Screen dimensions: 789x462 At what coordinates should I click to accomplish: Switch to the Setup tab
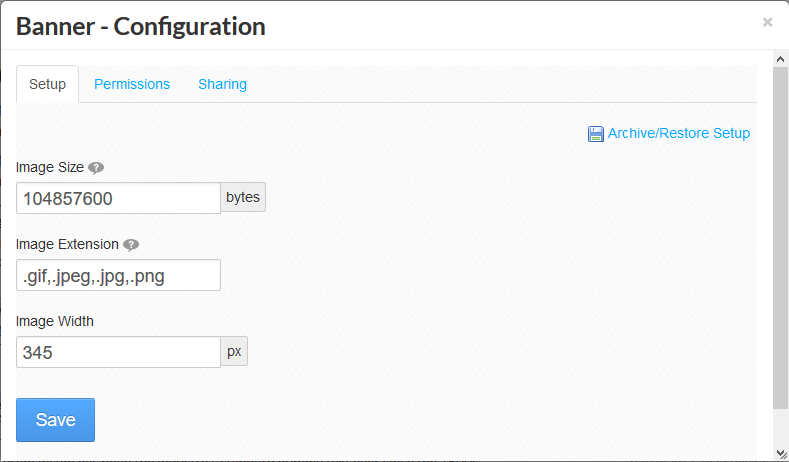coord(47,84)
